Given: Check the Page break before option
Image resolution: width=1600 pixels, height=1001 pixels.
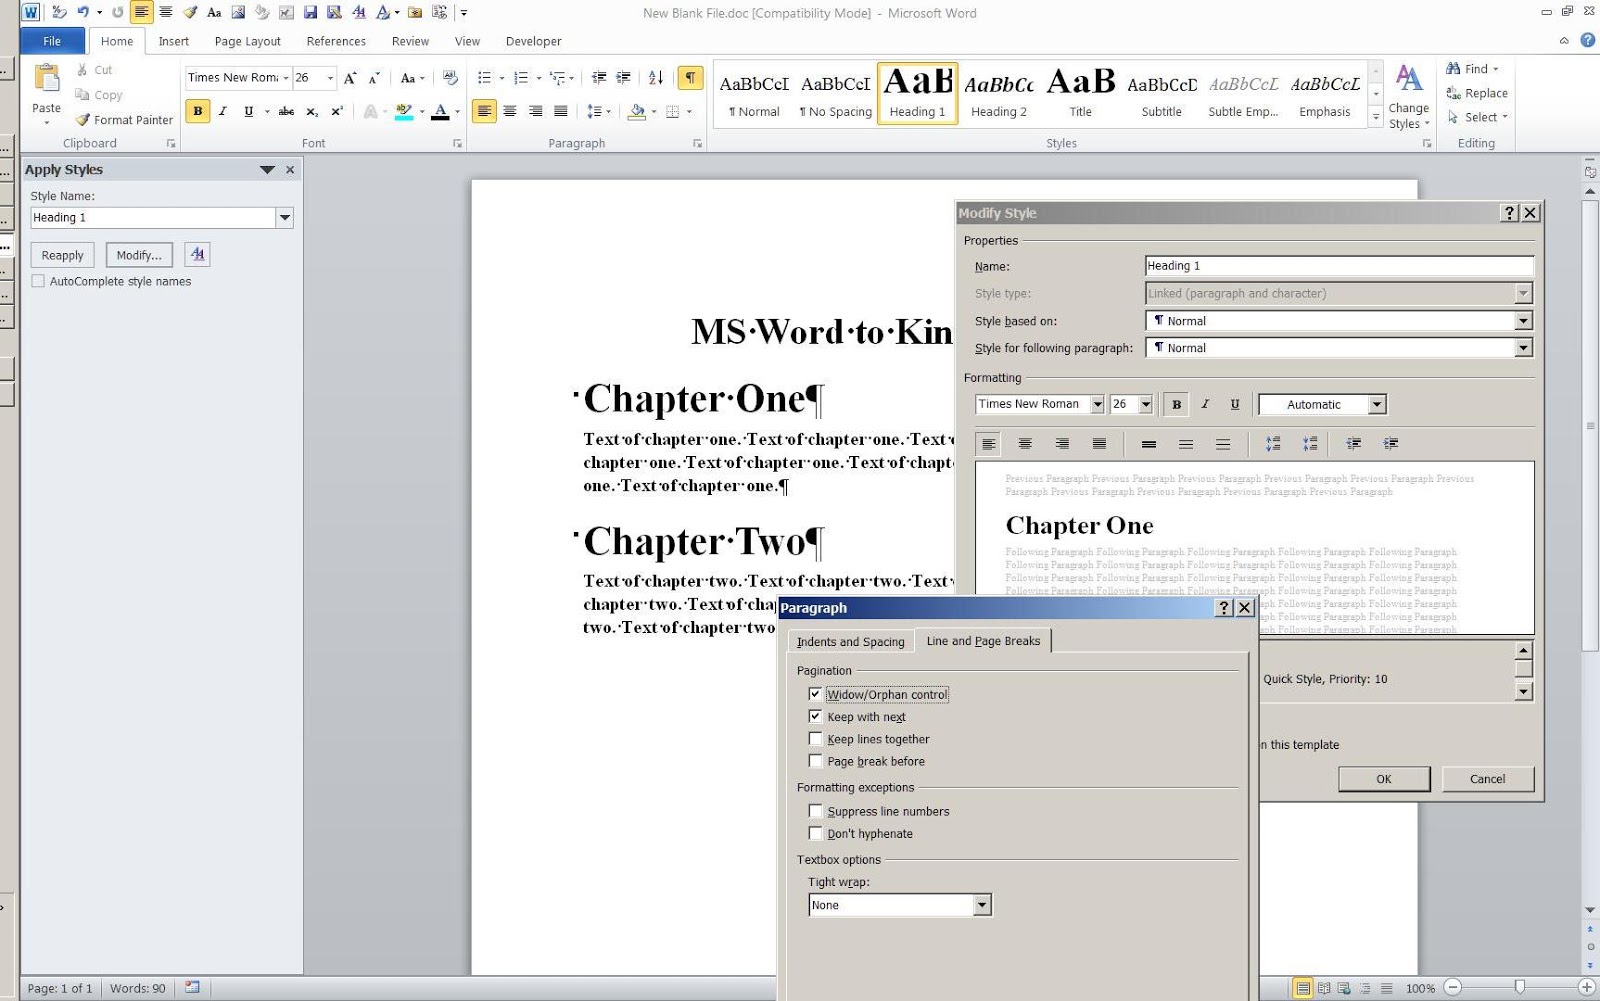Looking at the screenshot, I should pyautogui.click(x=816, y=761).
